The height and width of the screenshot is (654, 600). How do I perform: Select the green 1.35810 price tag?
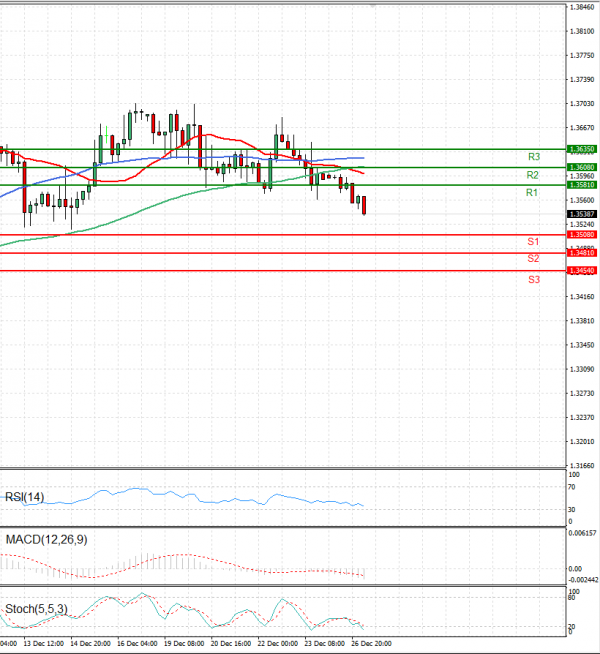[x=582, y=185]
